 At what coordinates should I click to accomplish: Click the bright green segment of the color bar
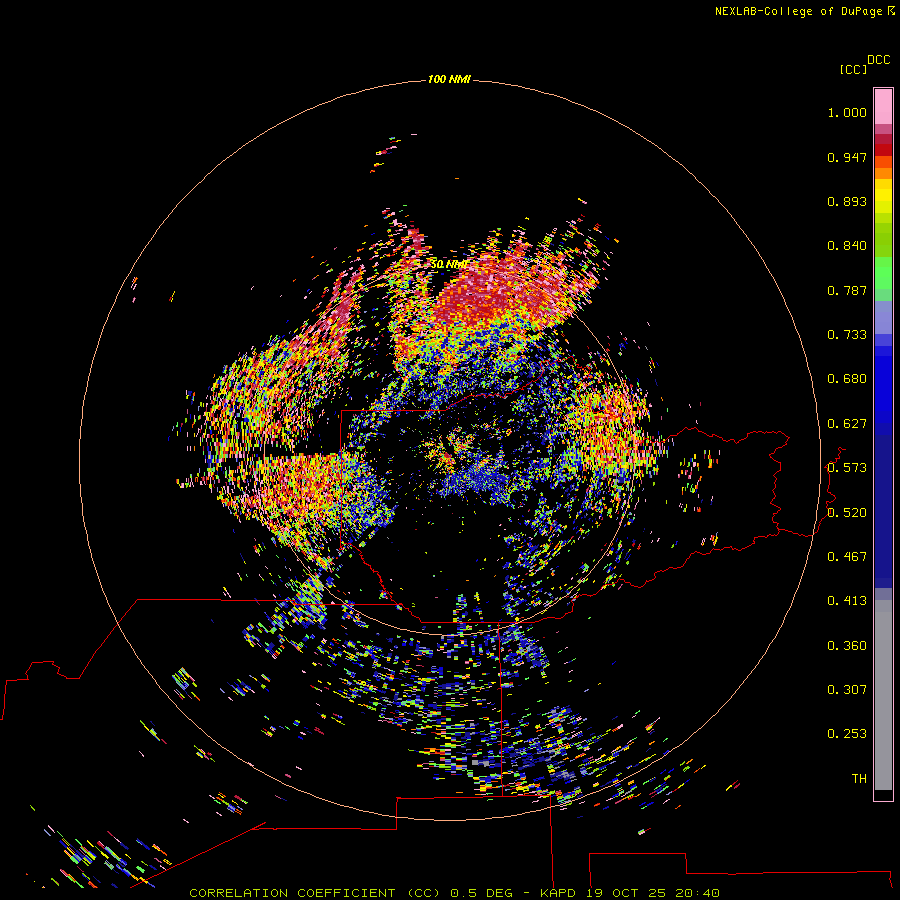[883, 273]
